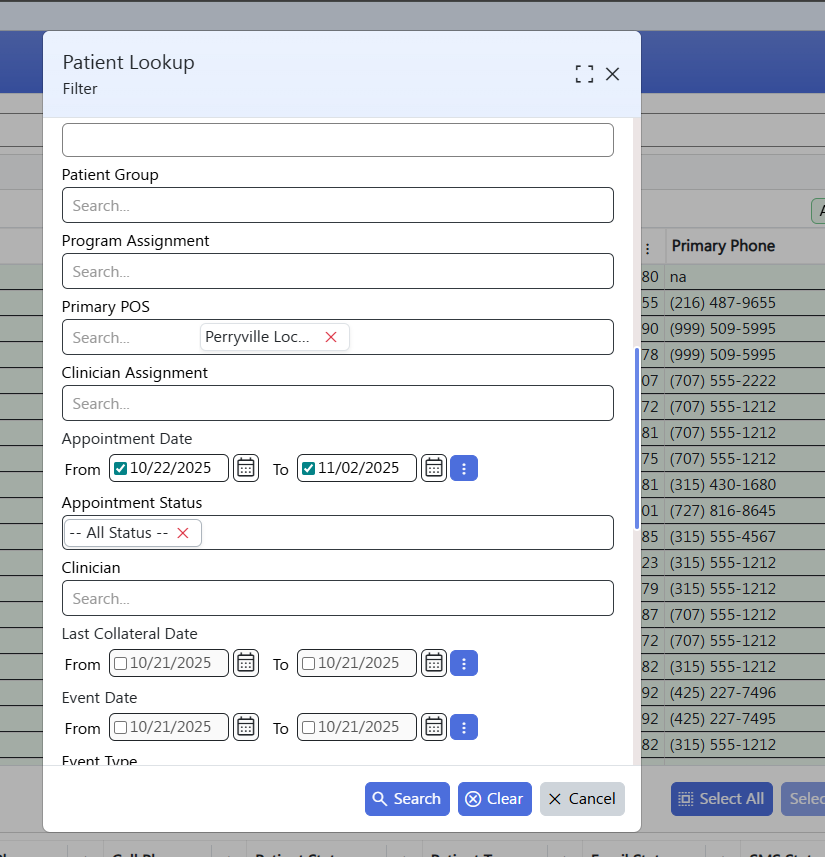Viewport: 825px width, 857px height.
Task: Expand the Patient Lookup dialog to fullscreen
Action: 584,73
